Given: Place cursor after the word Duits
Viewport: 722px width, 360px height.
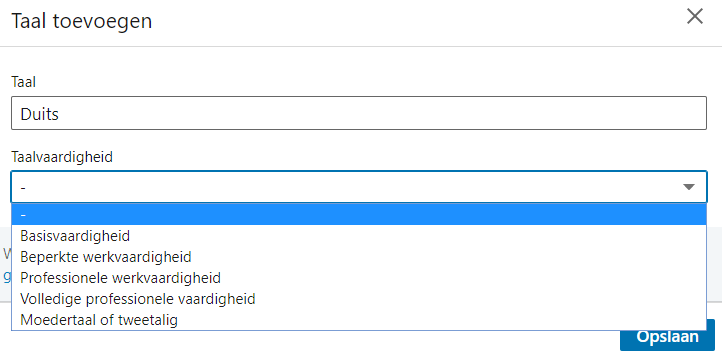Looking at the screenshot, I should click(60, 114).
